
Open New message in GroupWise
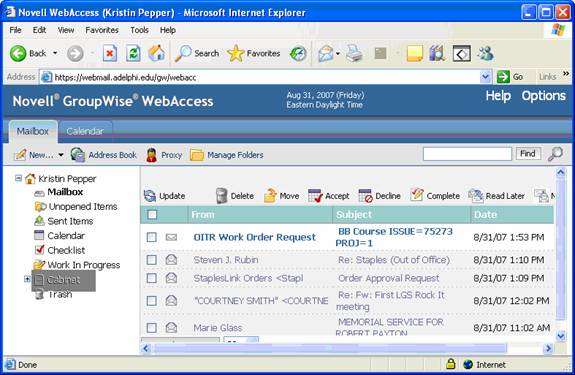click(x=33, y=155)
